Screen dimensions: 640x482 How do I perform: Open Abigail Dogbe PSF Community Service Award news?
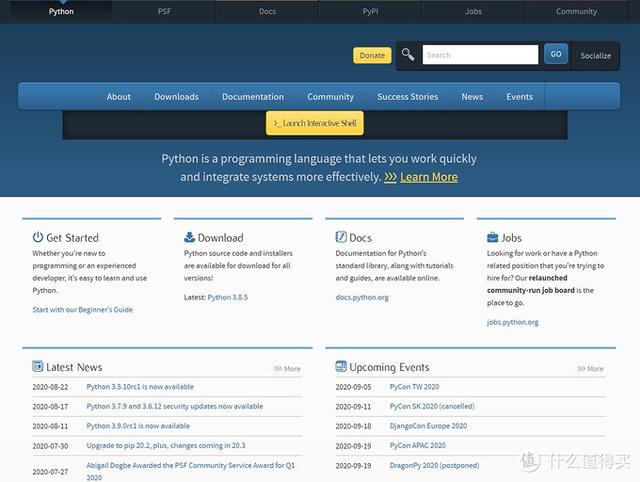pyautogui.click(x=190, y=471)
